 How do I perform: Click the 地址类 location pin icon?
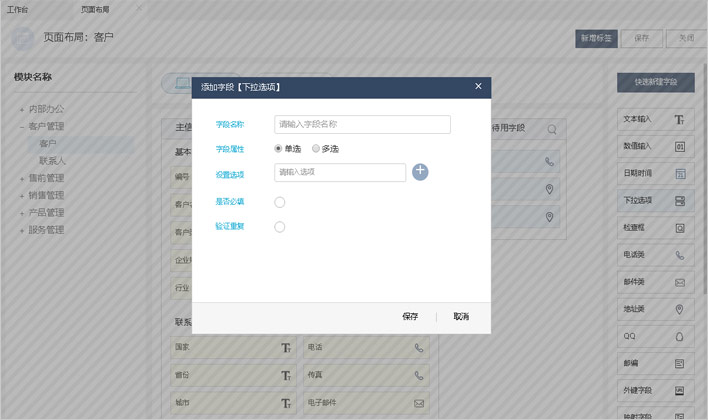click(x=679, y=310)
